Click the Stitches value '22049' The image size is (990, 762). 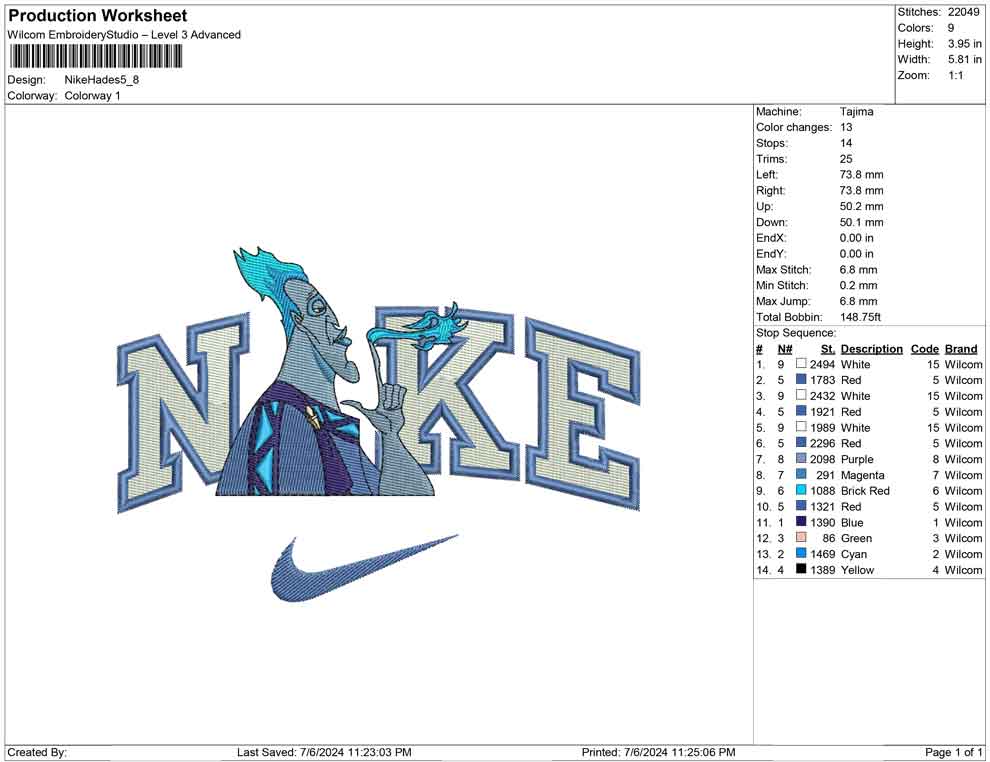pyautogui.click(x=963, y=12)
